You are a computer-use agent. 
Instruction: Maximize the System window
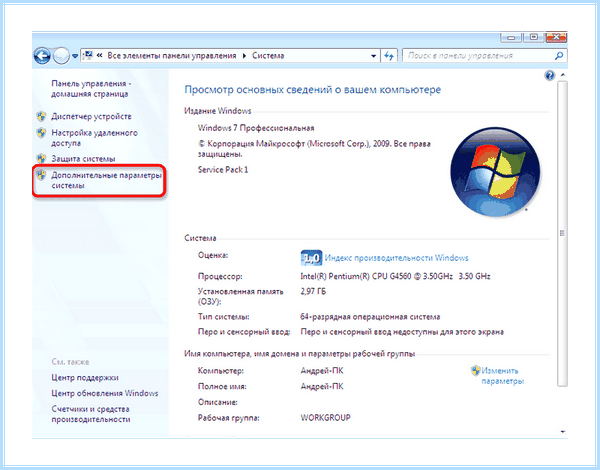pyautogui.click(x=534, y=37)
